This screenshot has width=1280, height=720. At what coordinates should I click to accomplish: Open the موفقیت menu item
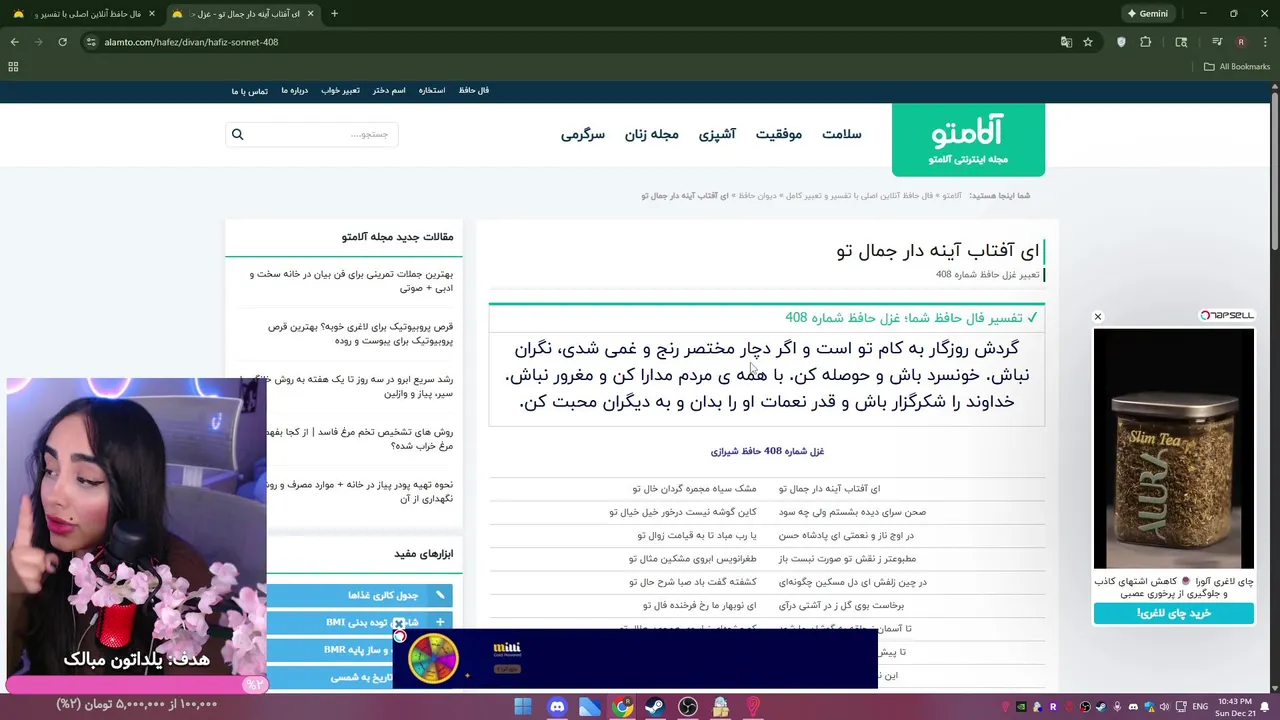[778, 134]
